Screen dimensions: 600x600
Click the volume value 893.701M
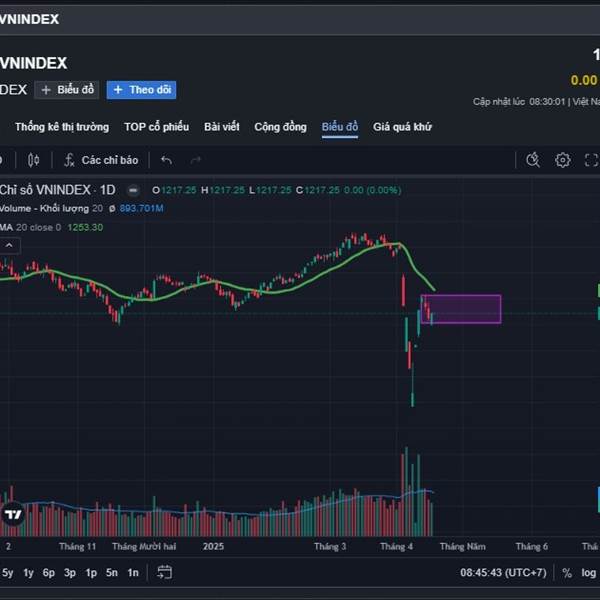141,209
